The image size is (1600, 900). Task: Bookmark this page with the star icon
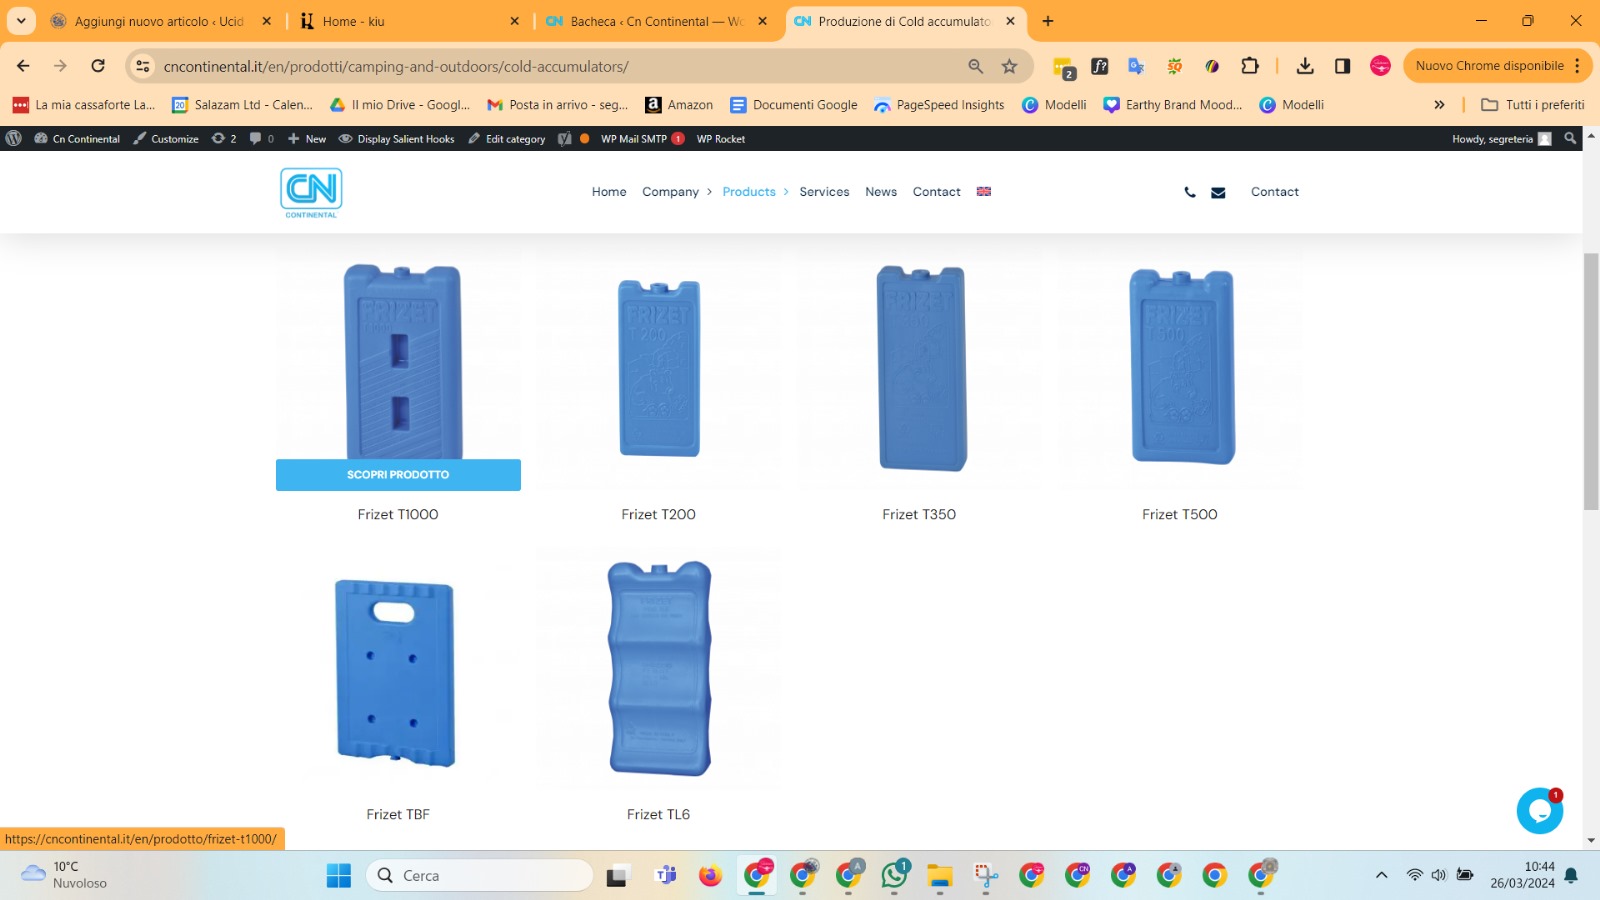[1010, 66]
